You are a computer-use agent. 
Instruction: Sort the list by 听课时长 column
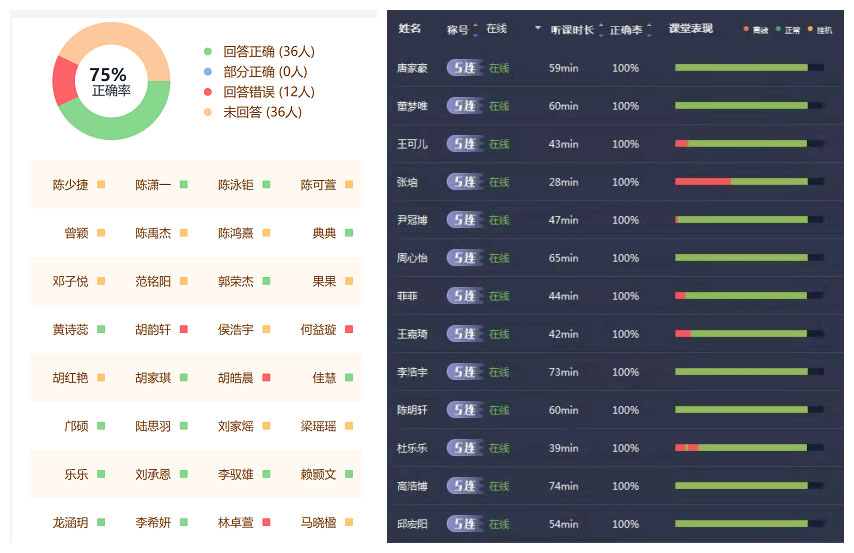pos(576,30)
